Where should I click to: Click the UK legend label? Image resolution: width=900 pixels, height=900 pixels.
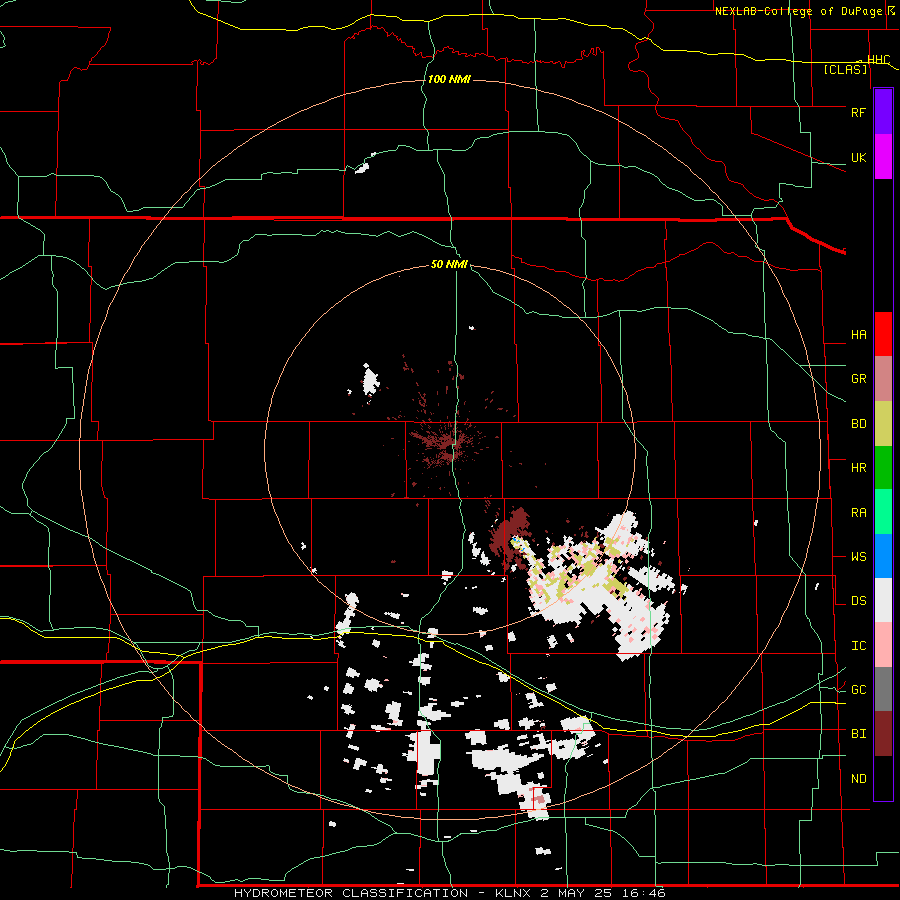(858, 157)
